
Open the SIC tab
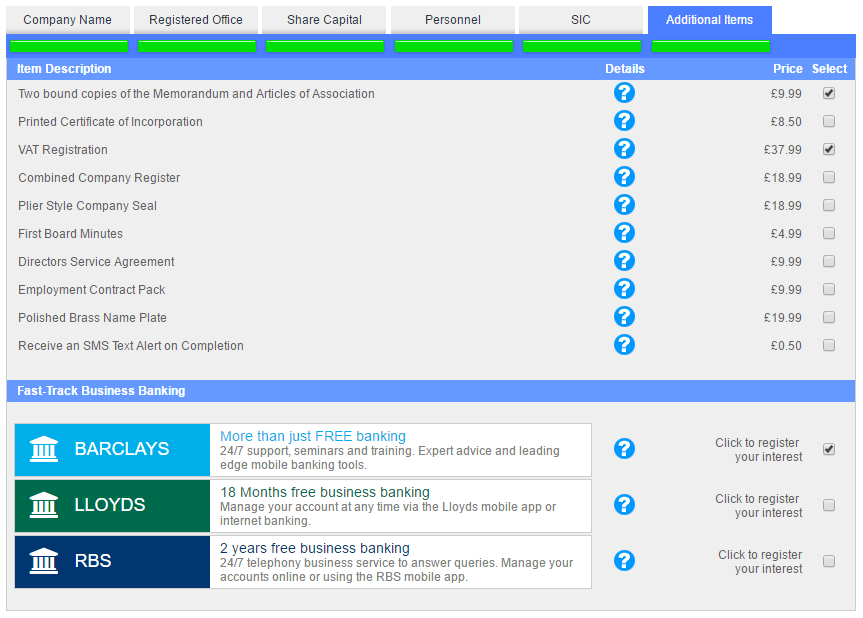point(581,20)
